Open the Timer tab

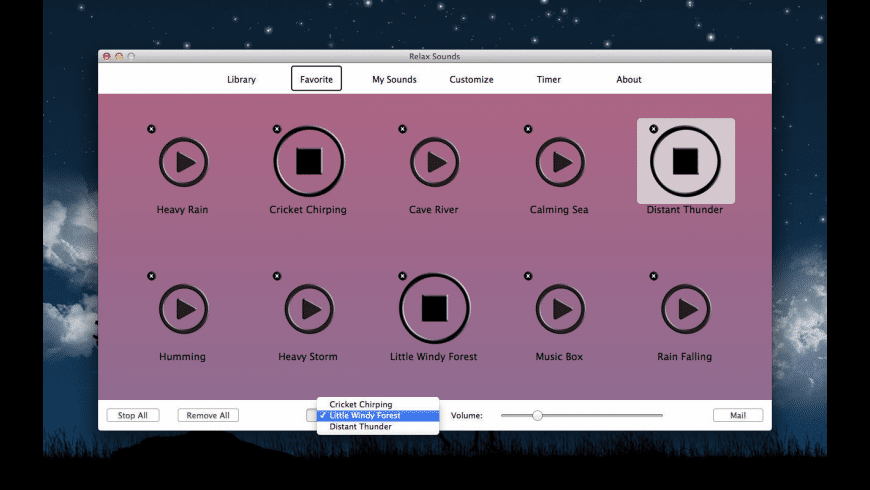tap(548, 79)
